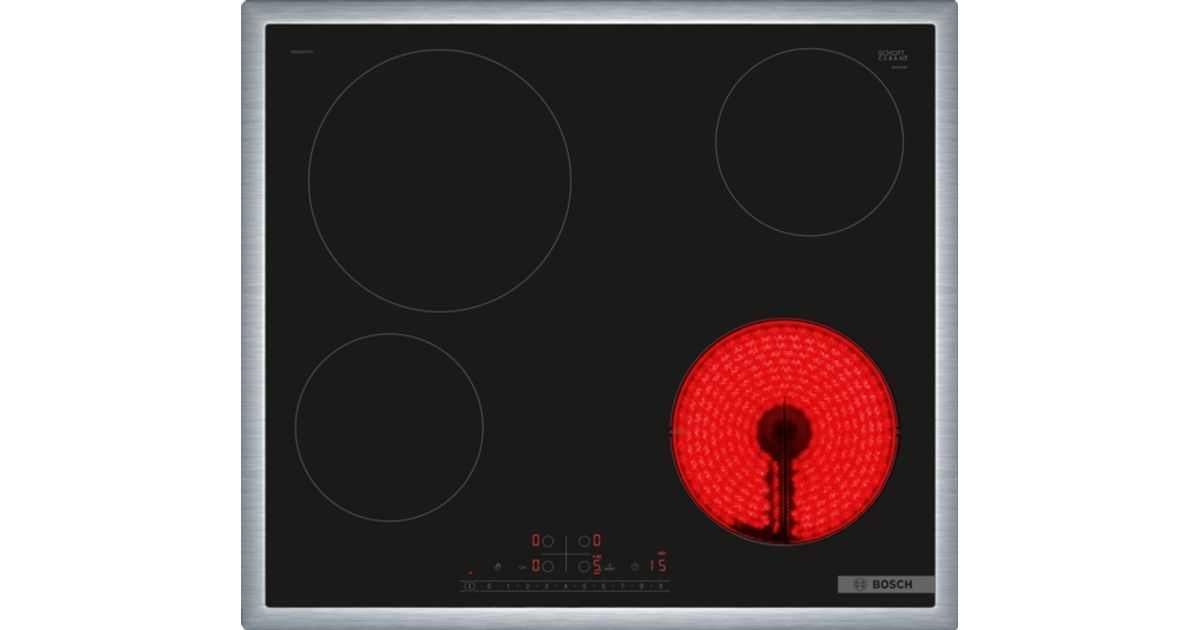Tap the hand-shaped wipe protection icon
This screenshot has width=1200, height=630.
[x=498, y=566]
